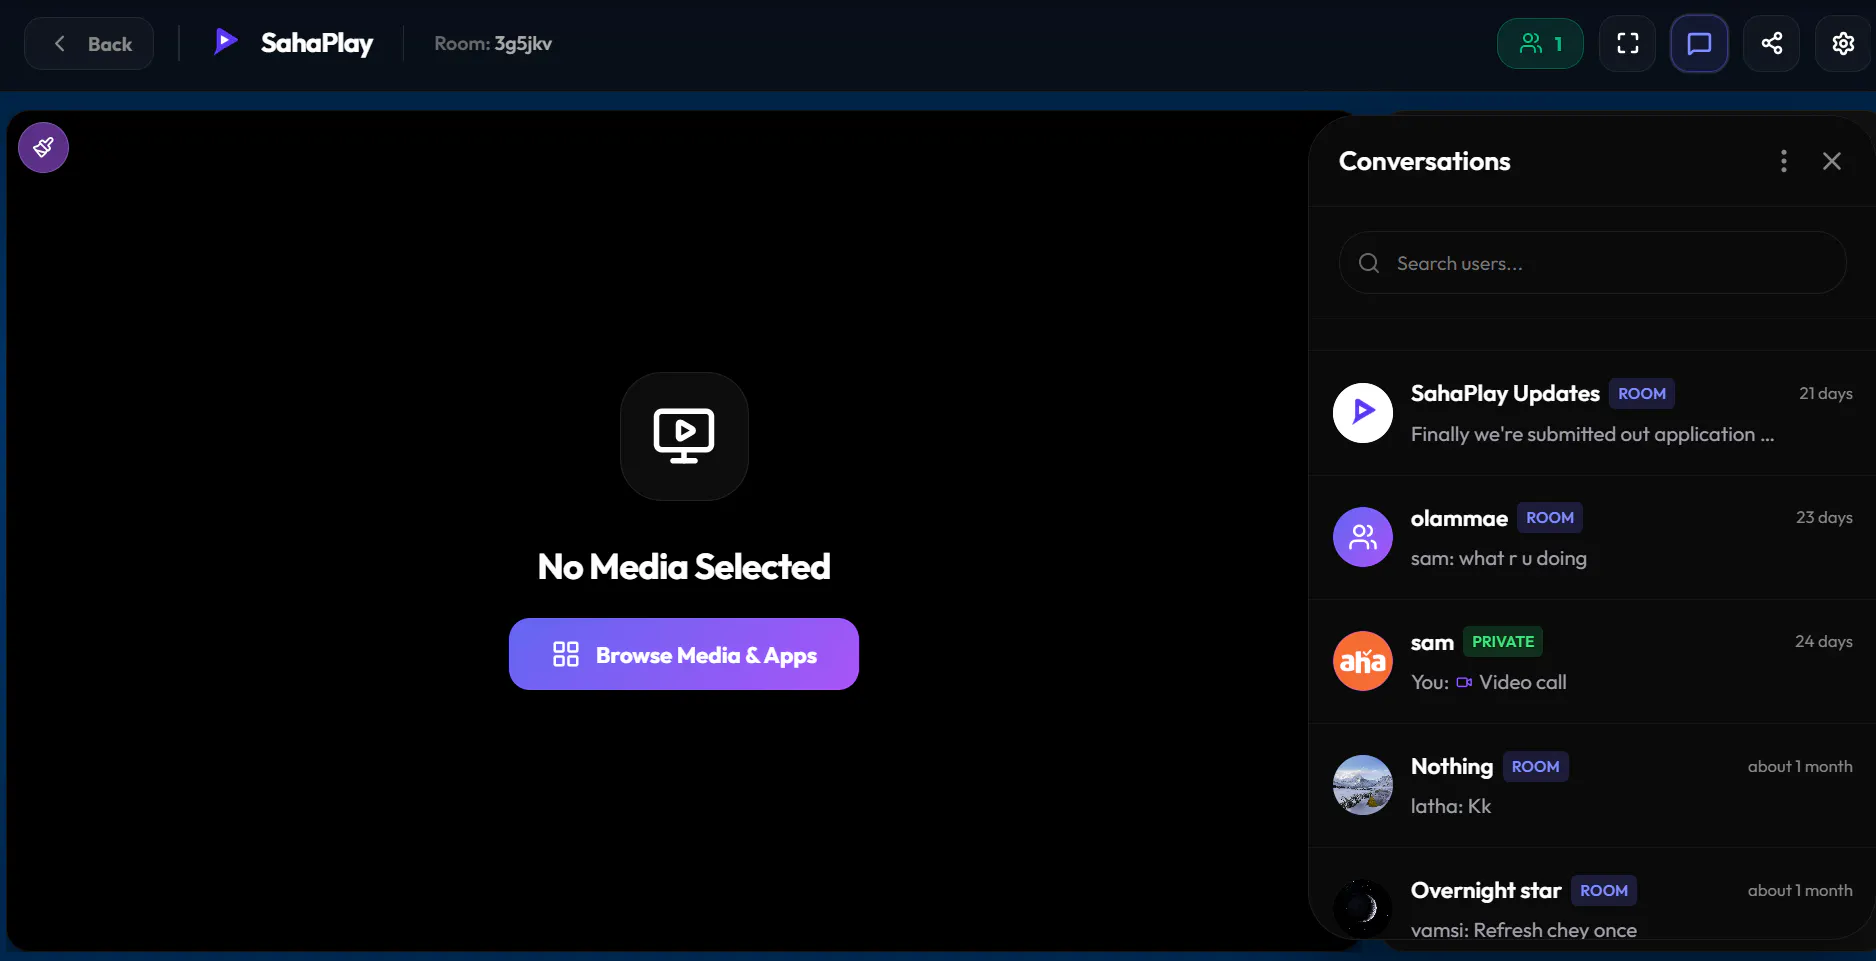The height and width of the screenshot is (961, 1876).
Task: Click sam's aha avatar
Action: pos(1363,661)
